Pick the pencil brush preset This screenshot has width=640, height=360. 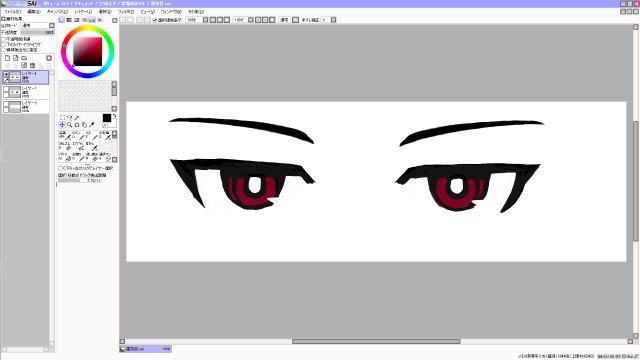coord(65,136)
